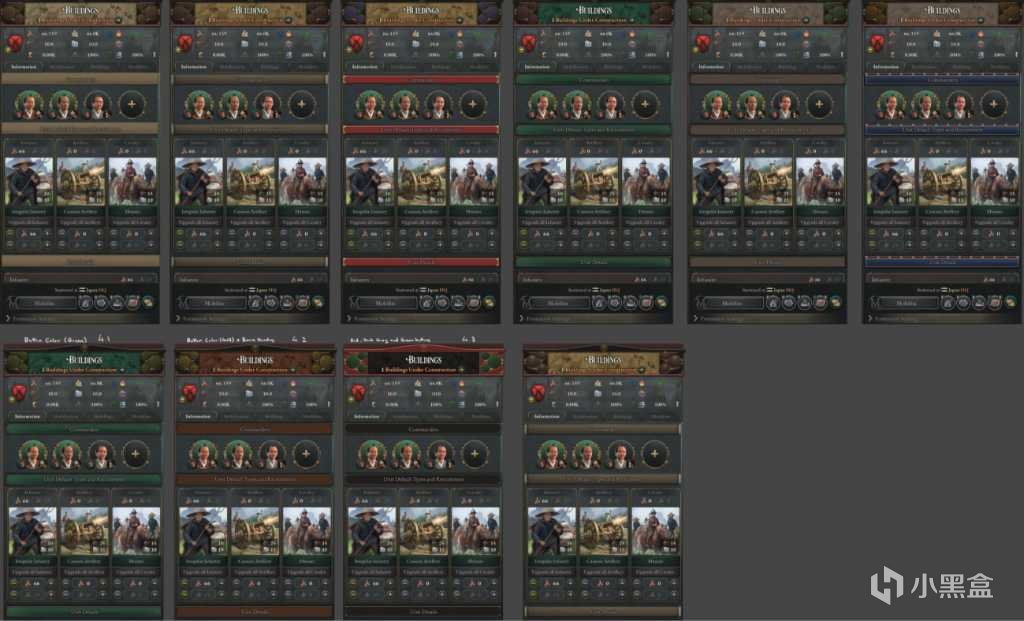This screenshot has width=1024, height=621.
Task: Add a commander via plus circle in black-header panel
Action: pos(475,454)
